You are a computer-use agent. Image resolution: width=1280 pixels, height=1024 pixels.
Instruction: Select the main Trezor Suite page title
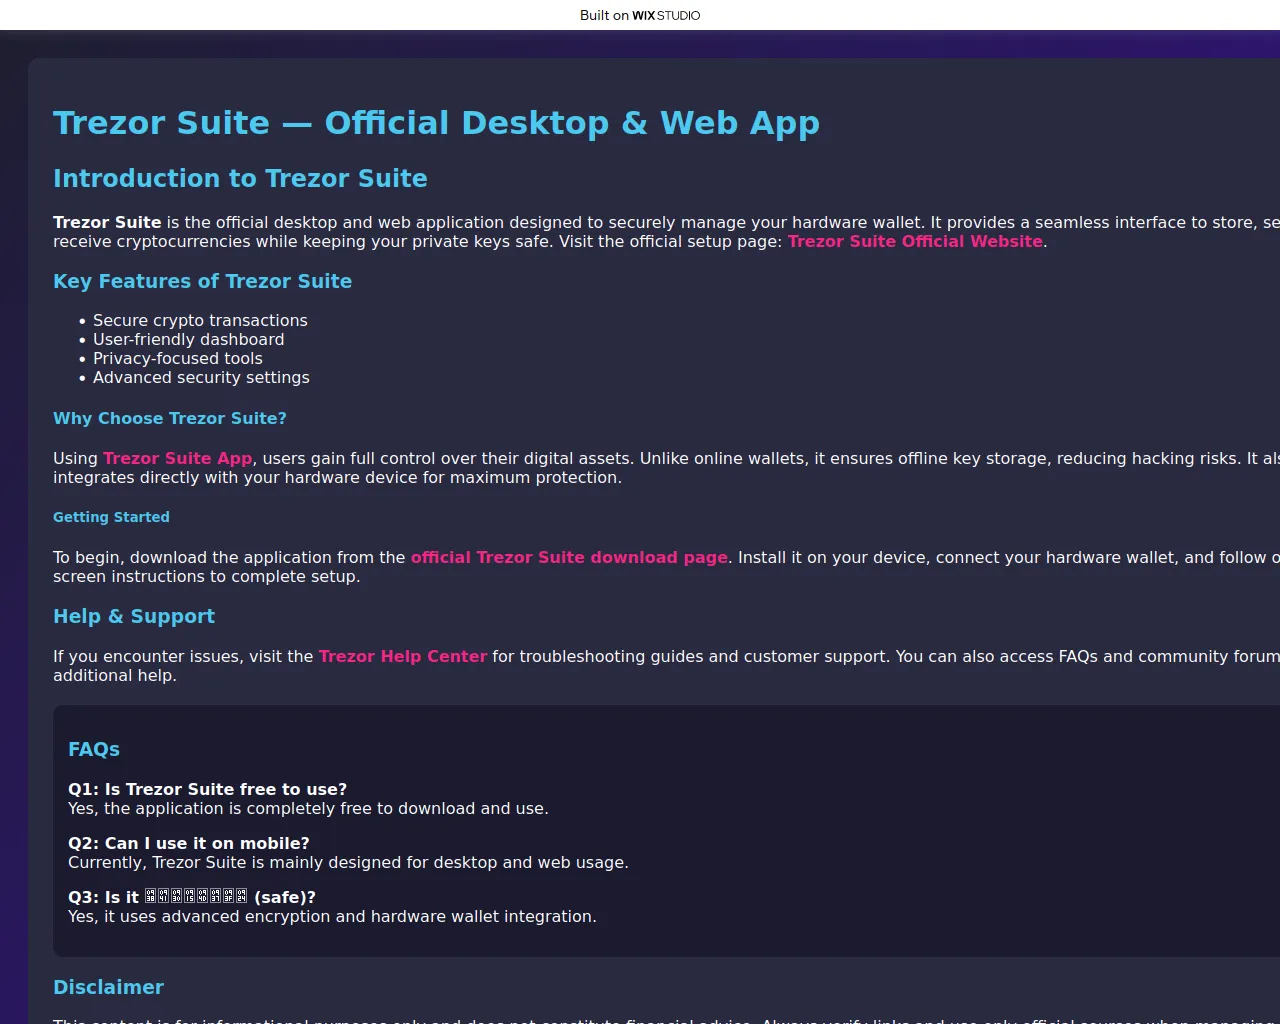coord(436,122)
